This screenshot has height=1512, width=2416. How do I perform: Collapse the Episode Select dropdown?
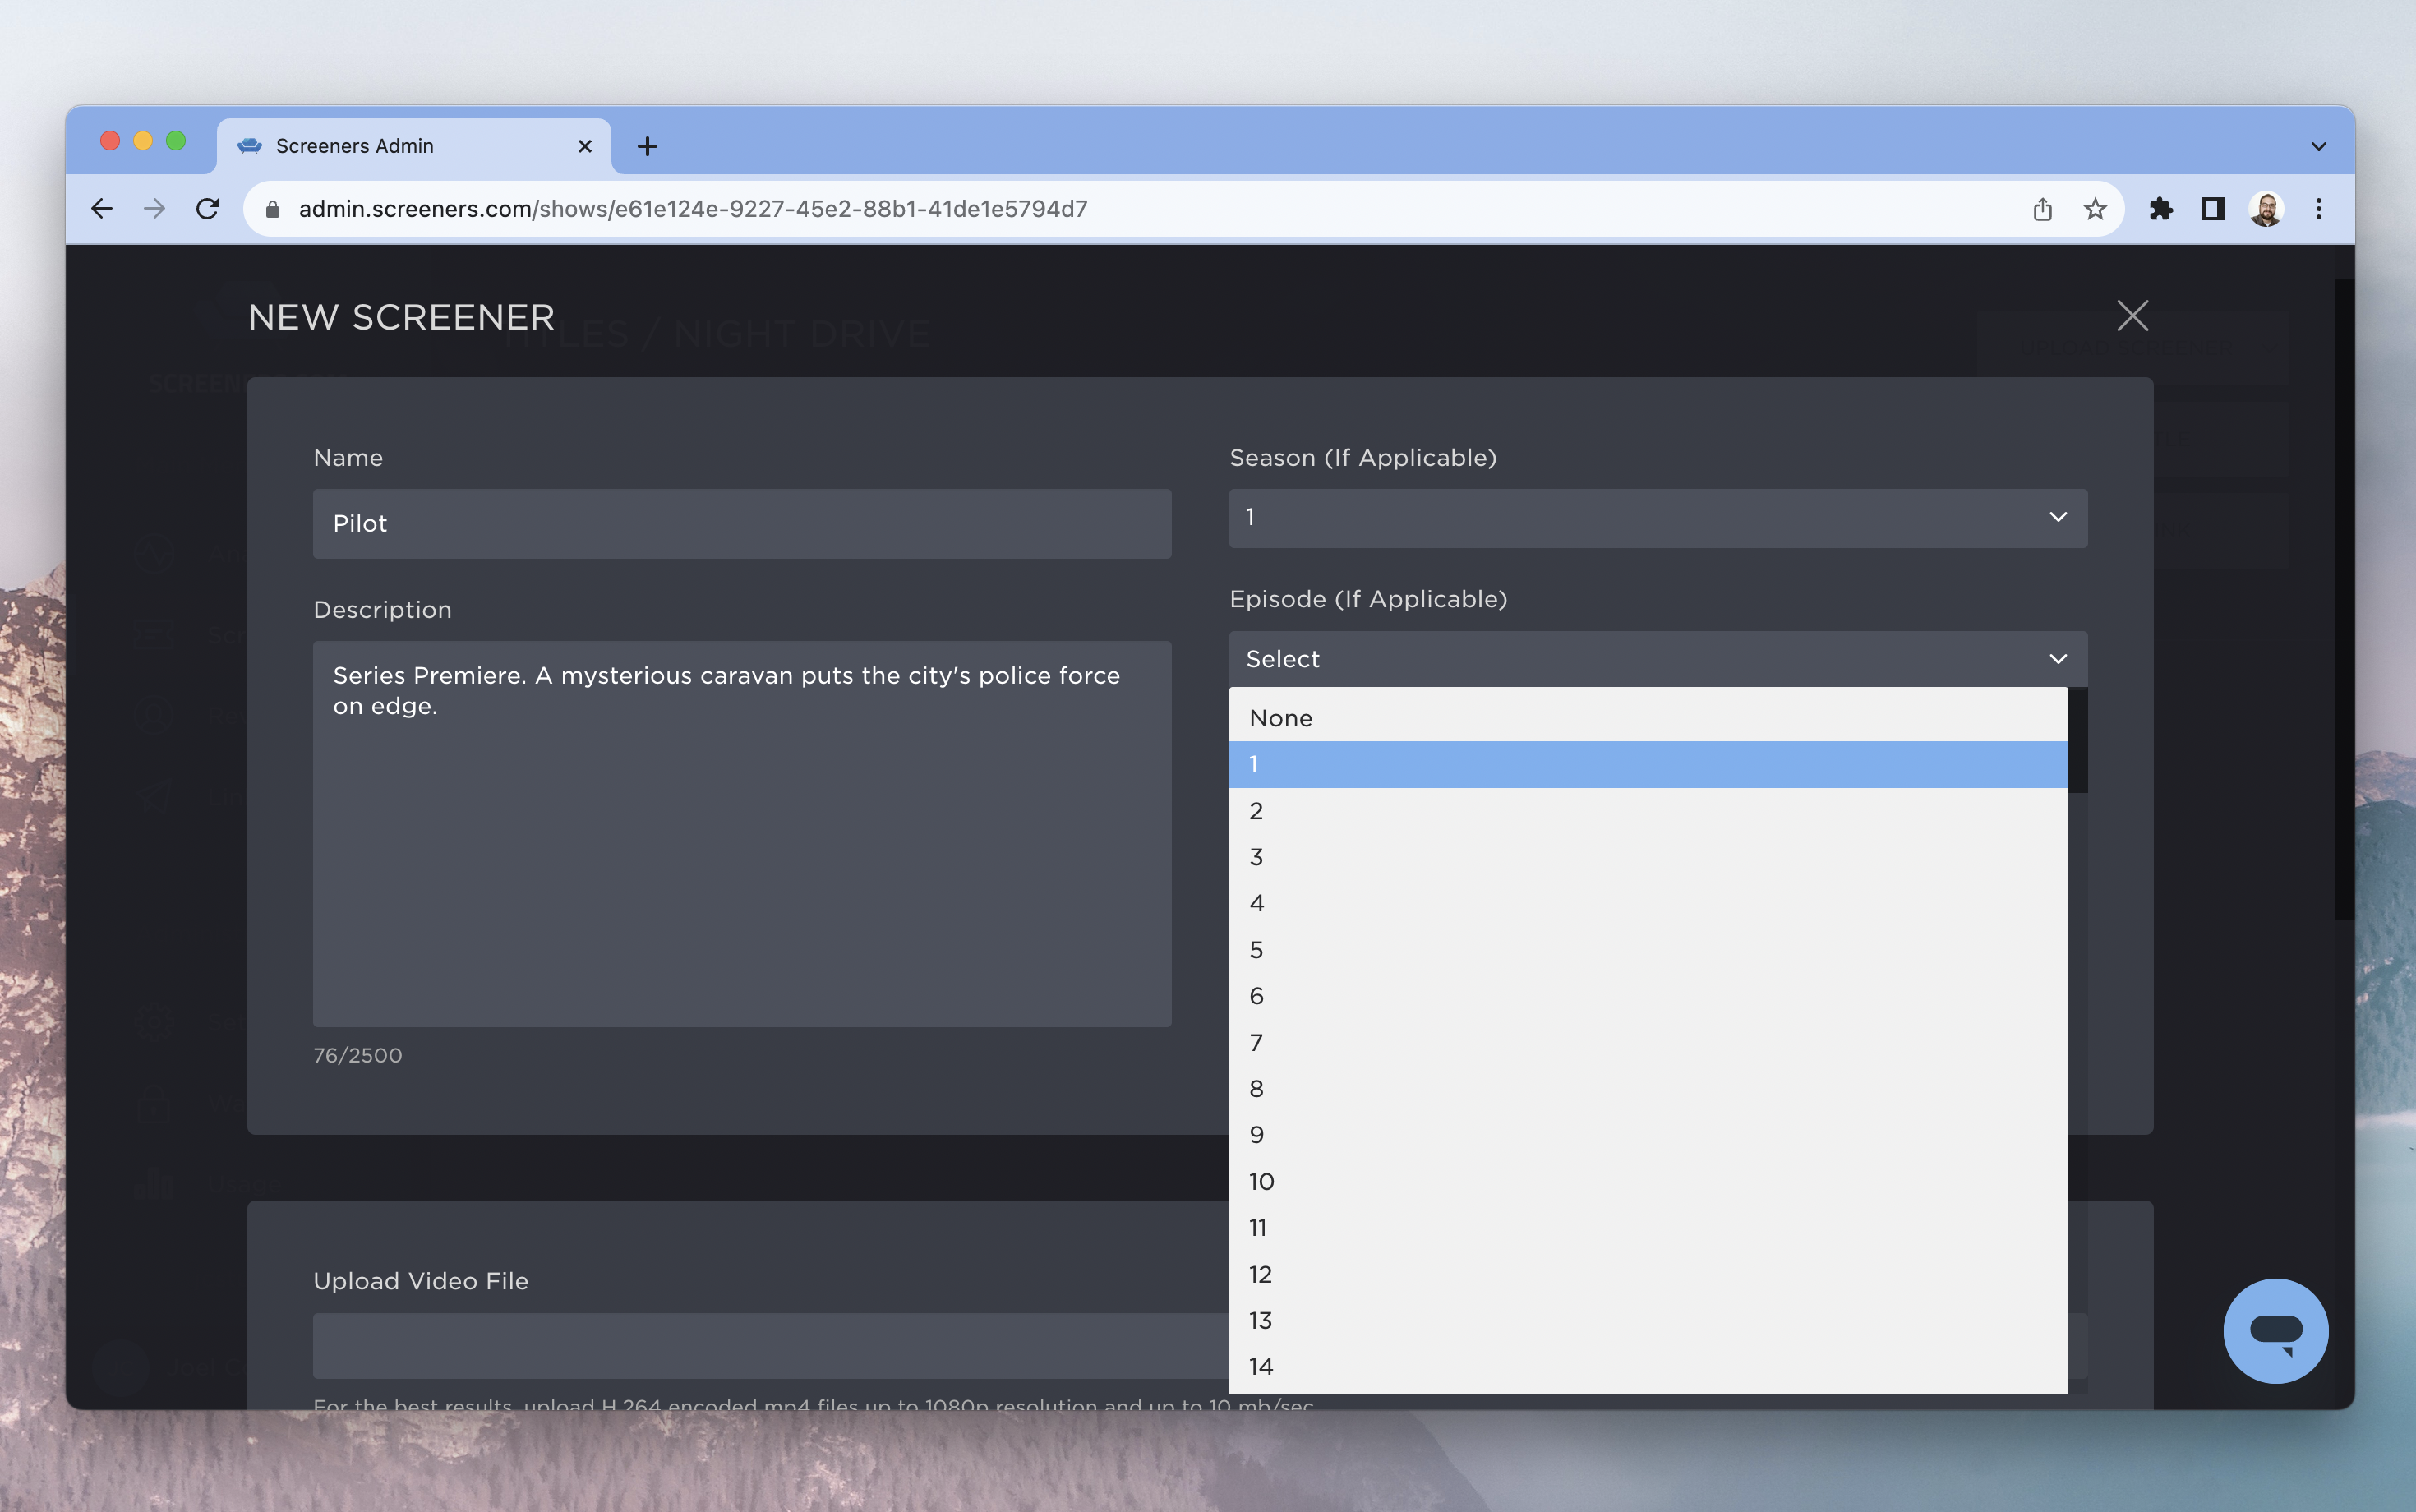[x=1657, y=658]
